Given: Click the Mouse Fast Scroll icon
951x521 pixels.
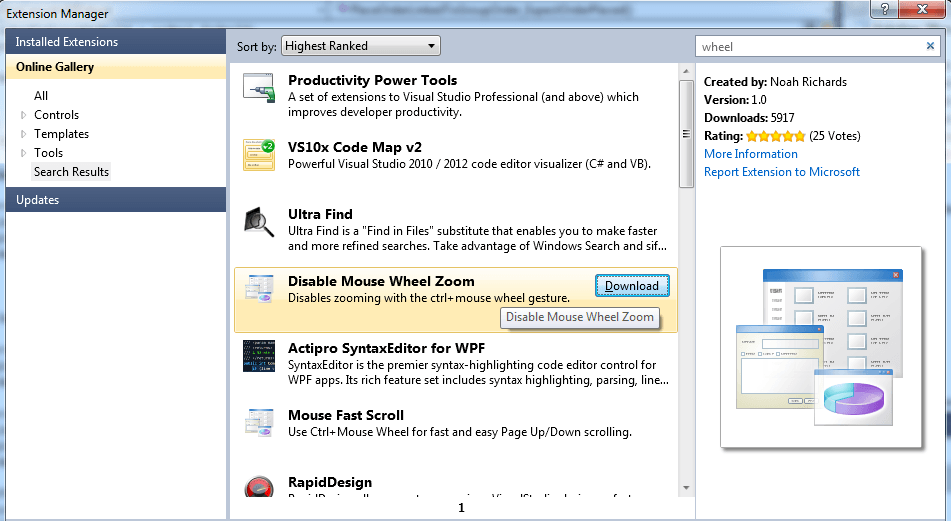Looking at the screenshot, I should point(259,423).
